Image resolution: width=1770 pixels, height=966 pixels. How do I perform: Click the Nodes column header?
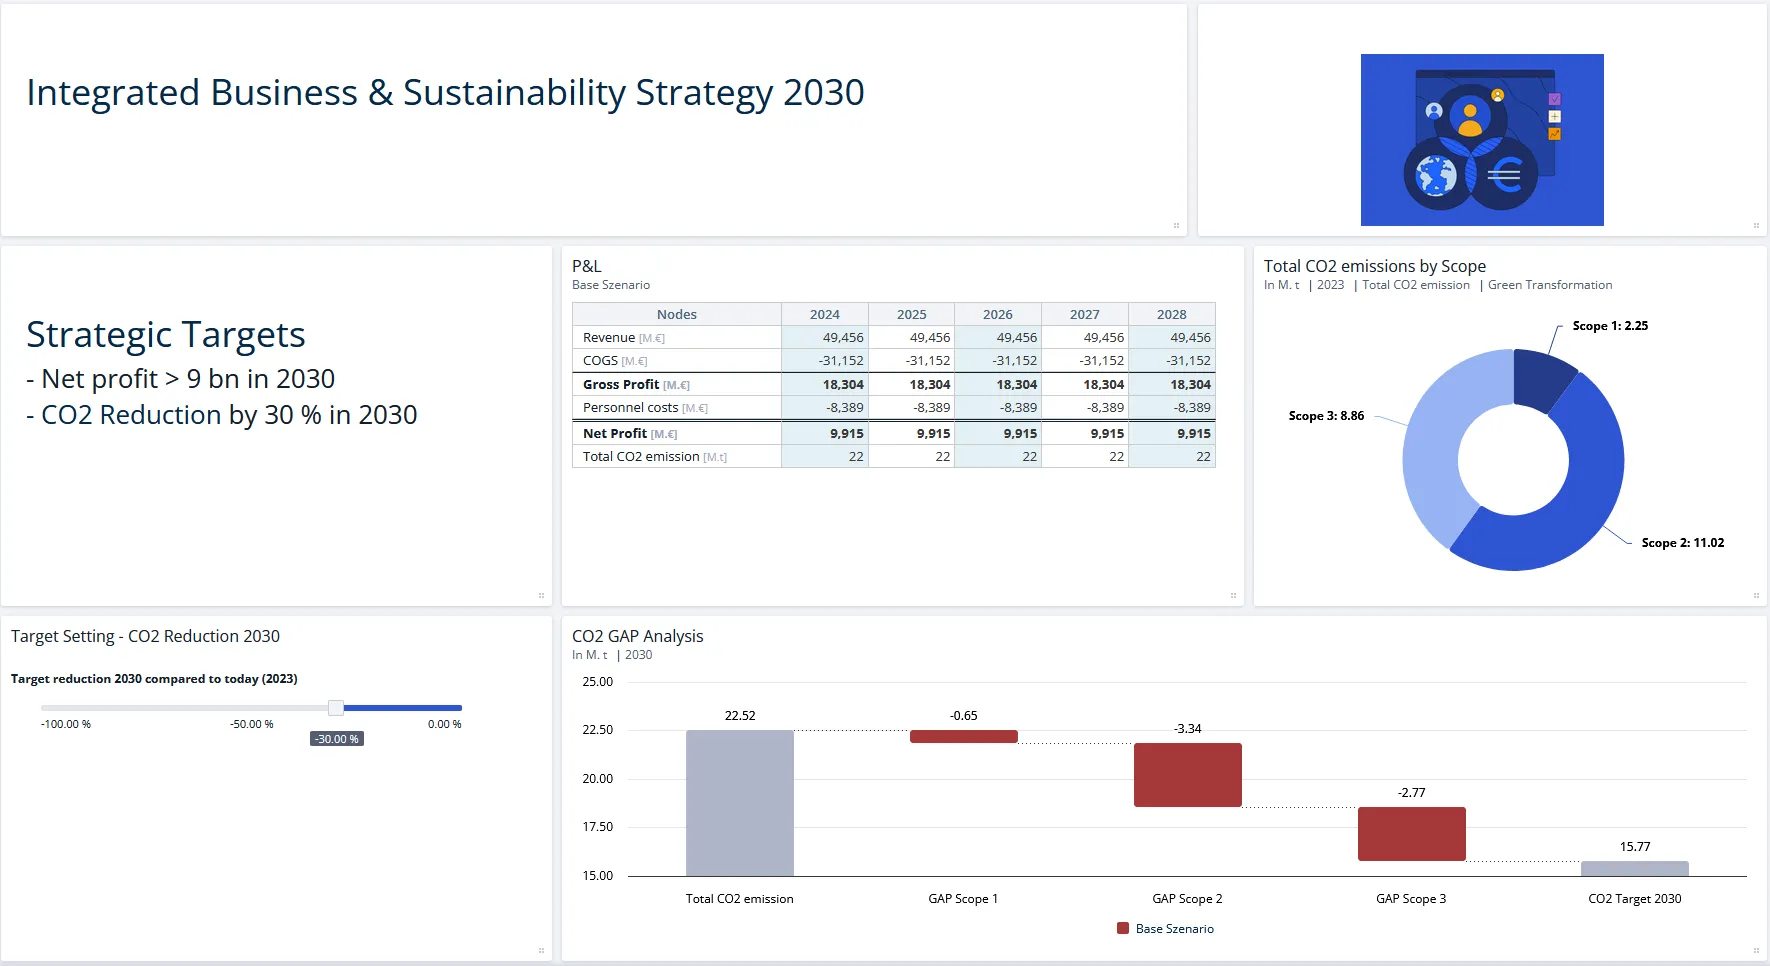677,314
